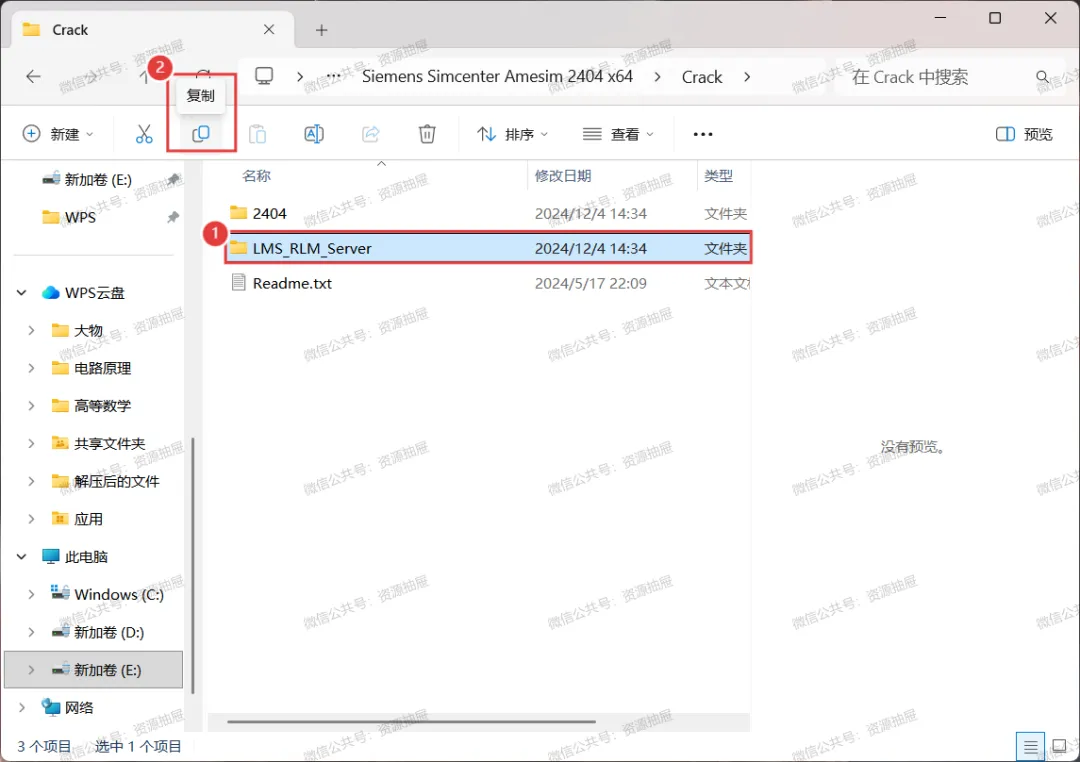Viewport: 1080px width, 762px height.
Task: Click the 2024/5/17 22:09 date cell
Action: (x=590, y=283)
